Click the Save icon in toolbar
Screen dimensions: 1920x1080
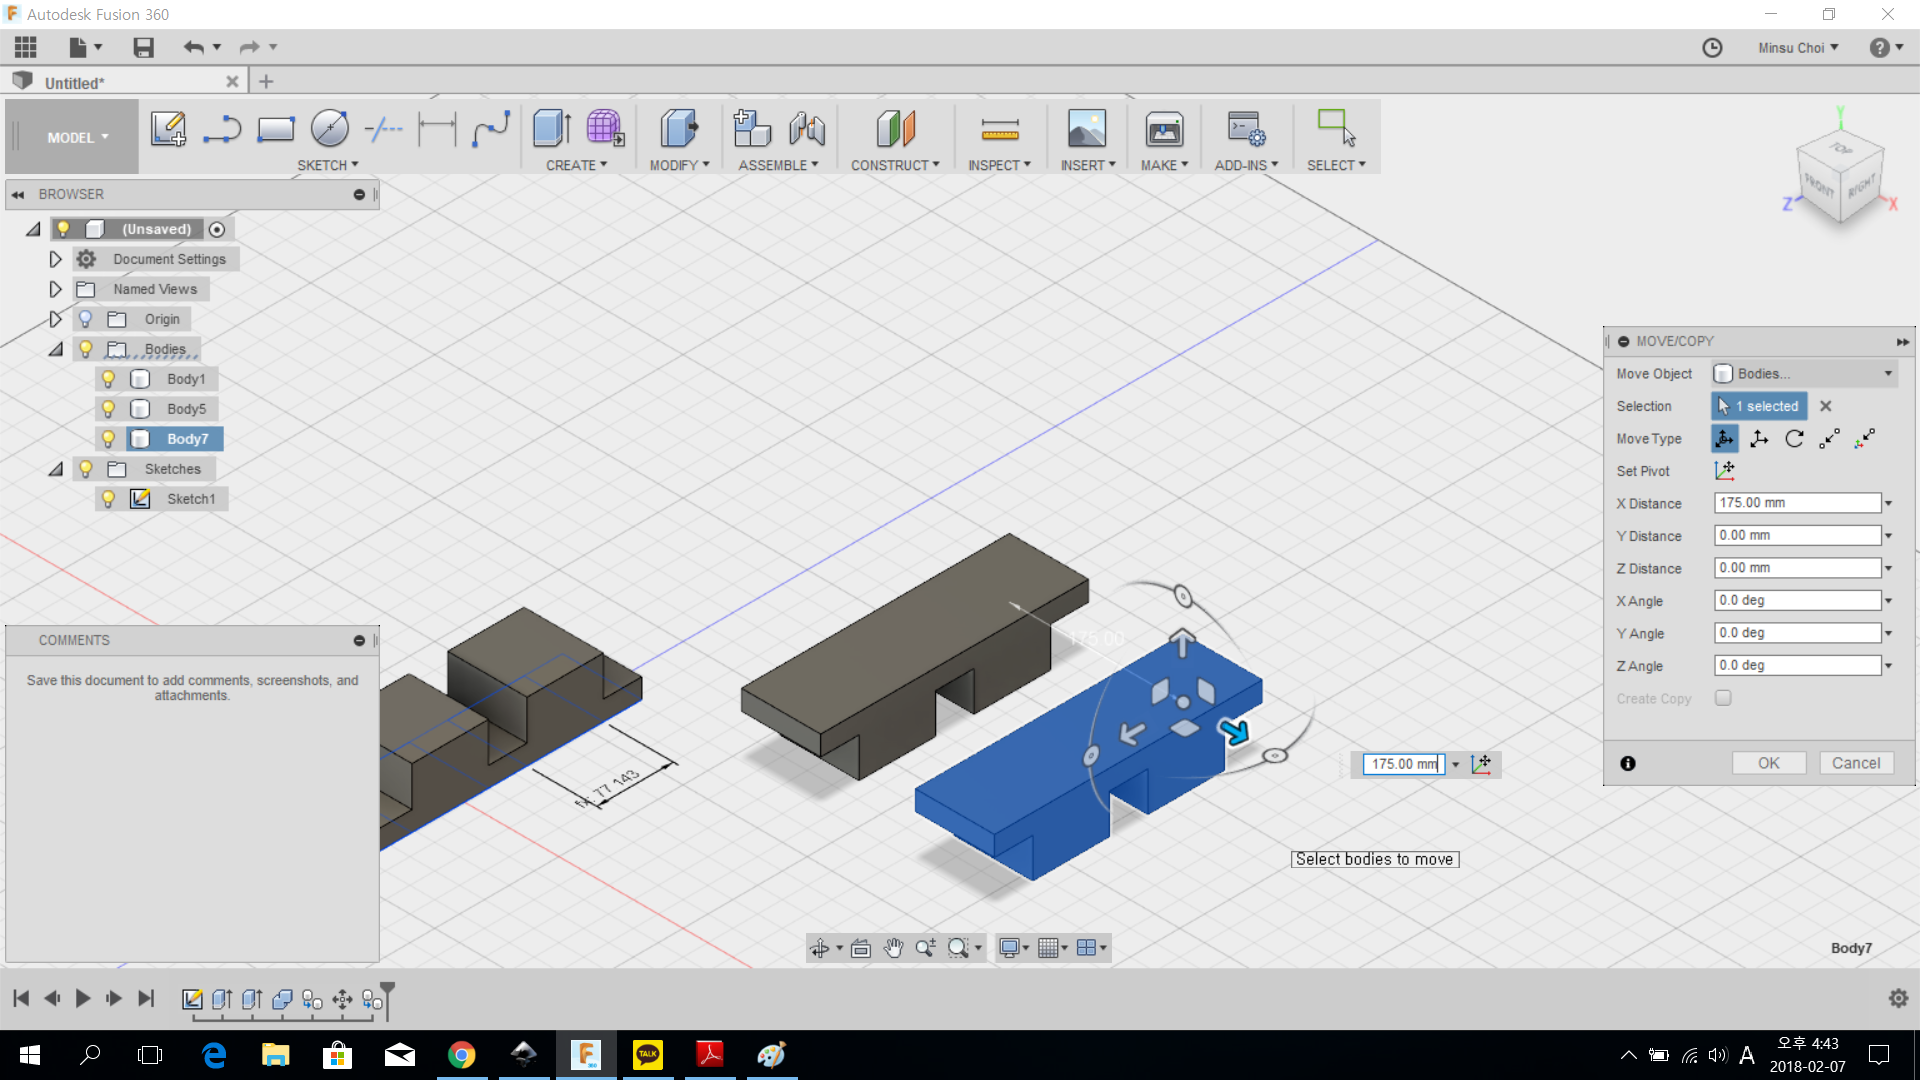[144, 47]
